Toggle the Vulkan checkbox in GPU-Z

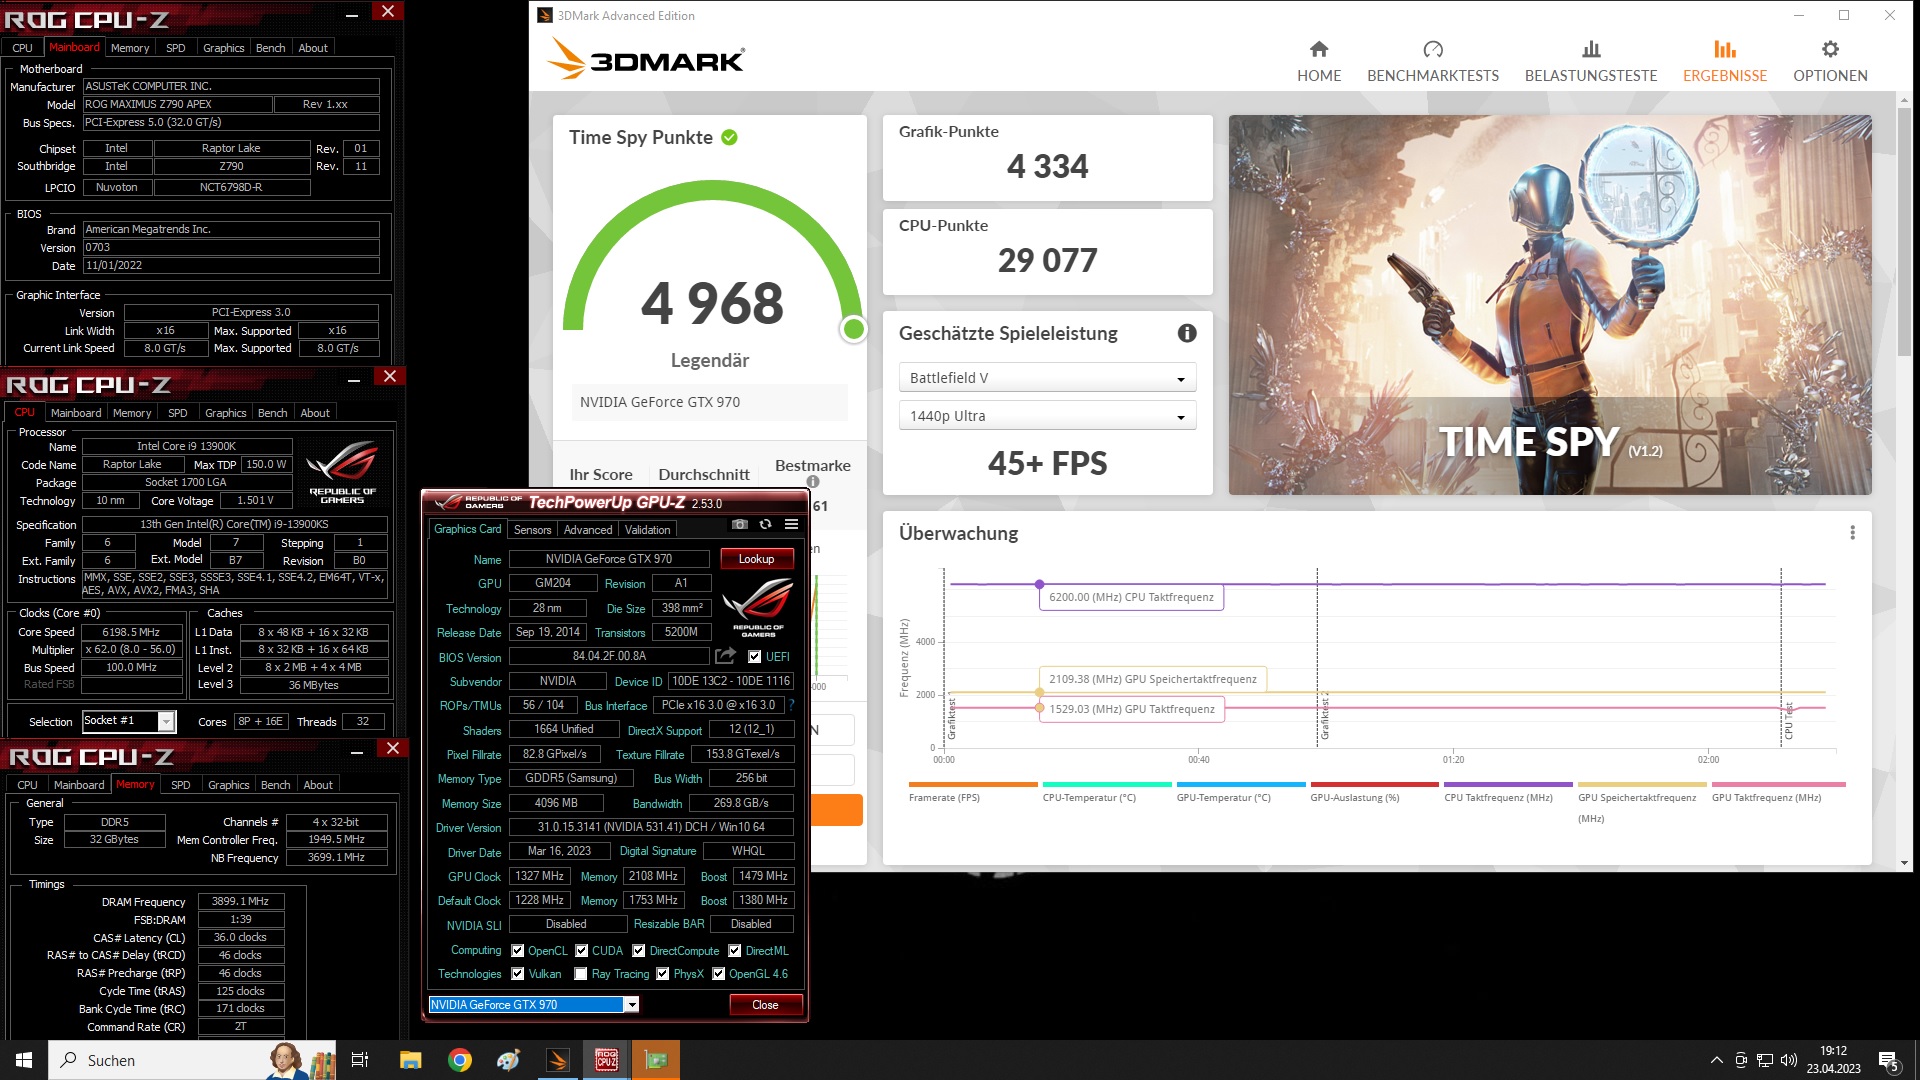tap(518, 974)
